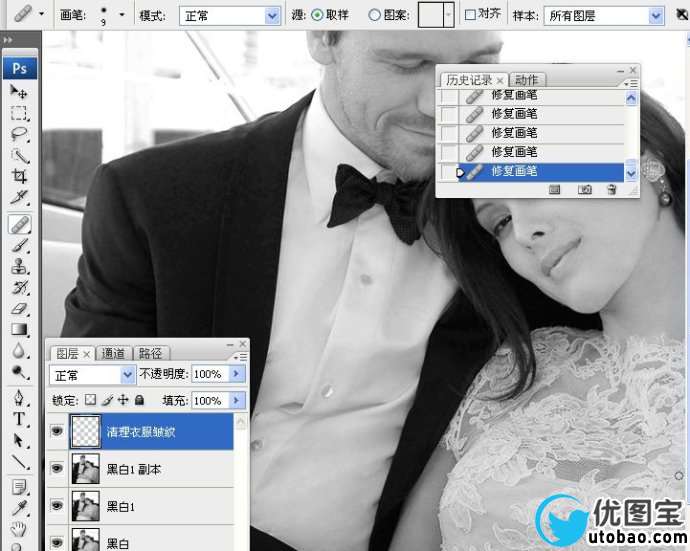Click the 填充 fill value field

(x=210, y=400)
